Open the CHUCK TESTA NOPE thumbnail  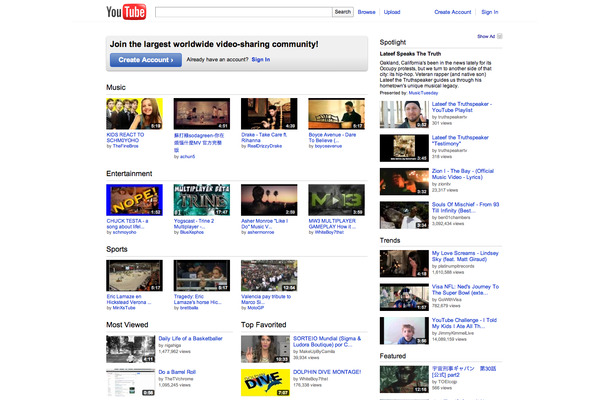pos(134,200)
